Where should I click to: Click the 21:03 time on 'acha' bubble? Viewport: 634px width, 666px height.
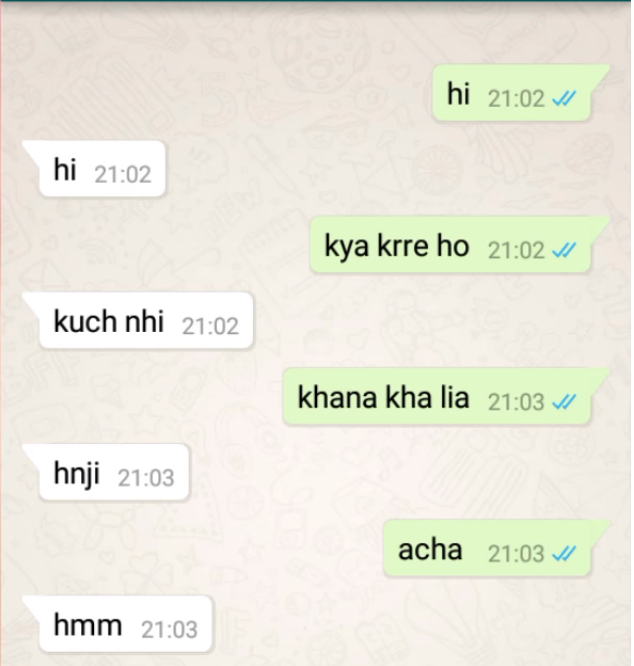(x=516, y=553)
